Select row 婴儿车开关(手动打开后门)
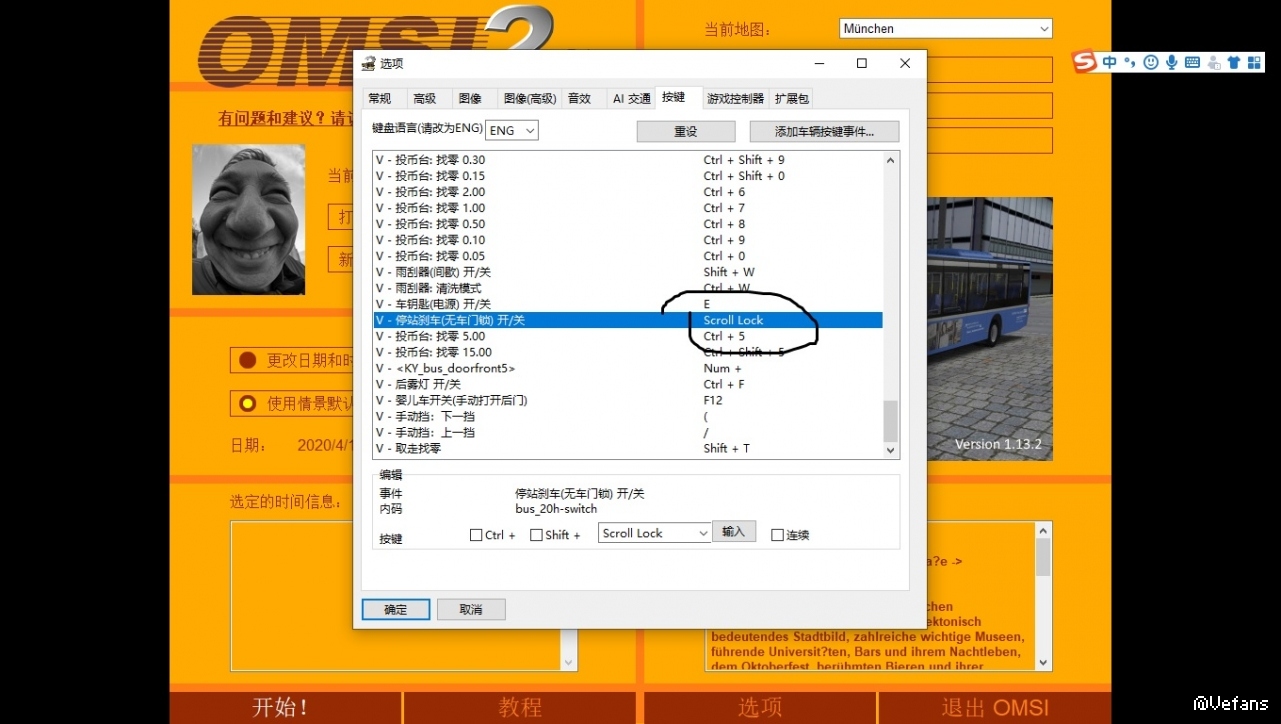 [628, 400]
